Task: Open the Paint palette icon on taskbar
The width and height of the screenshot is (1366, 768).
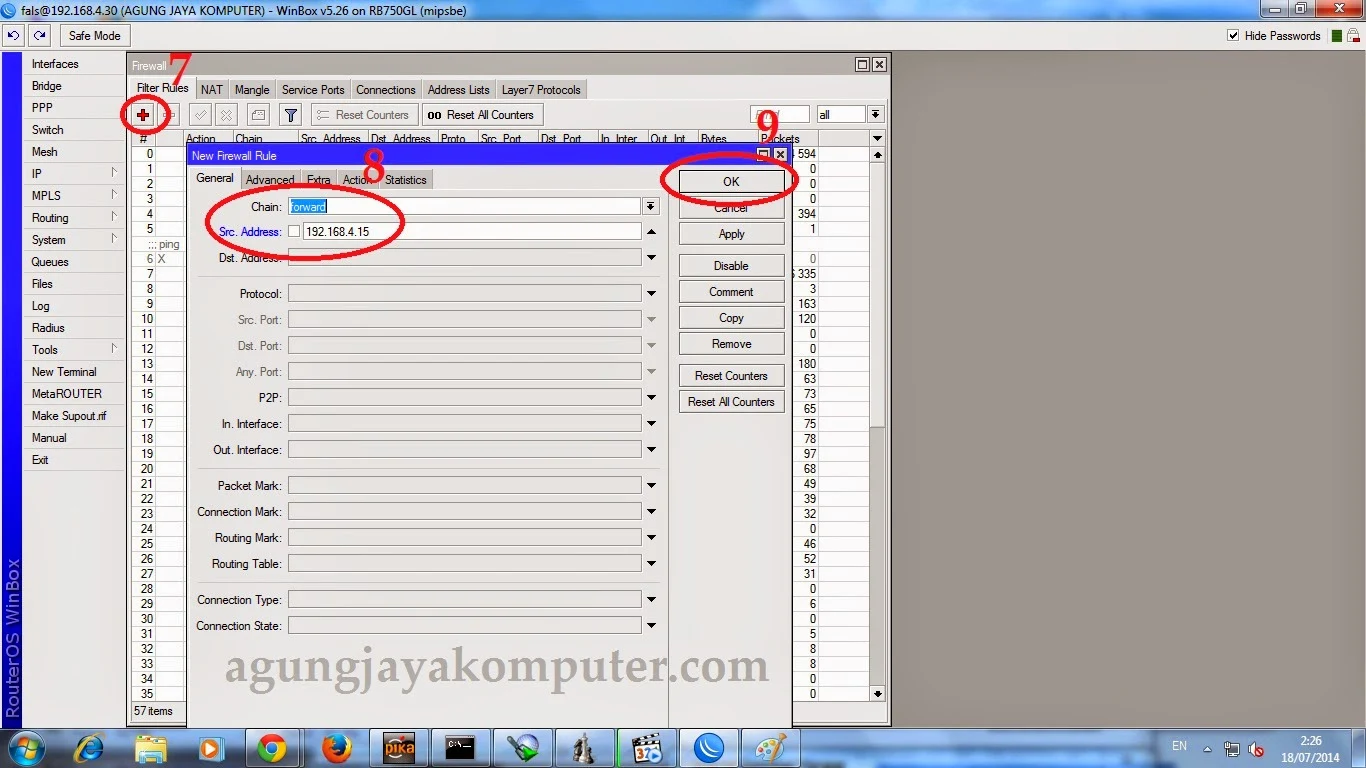Action: [770, 748]
